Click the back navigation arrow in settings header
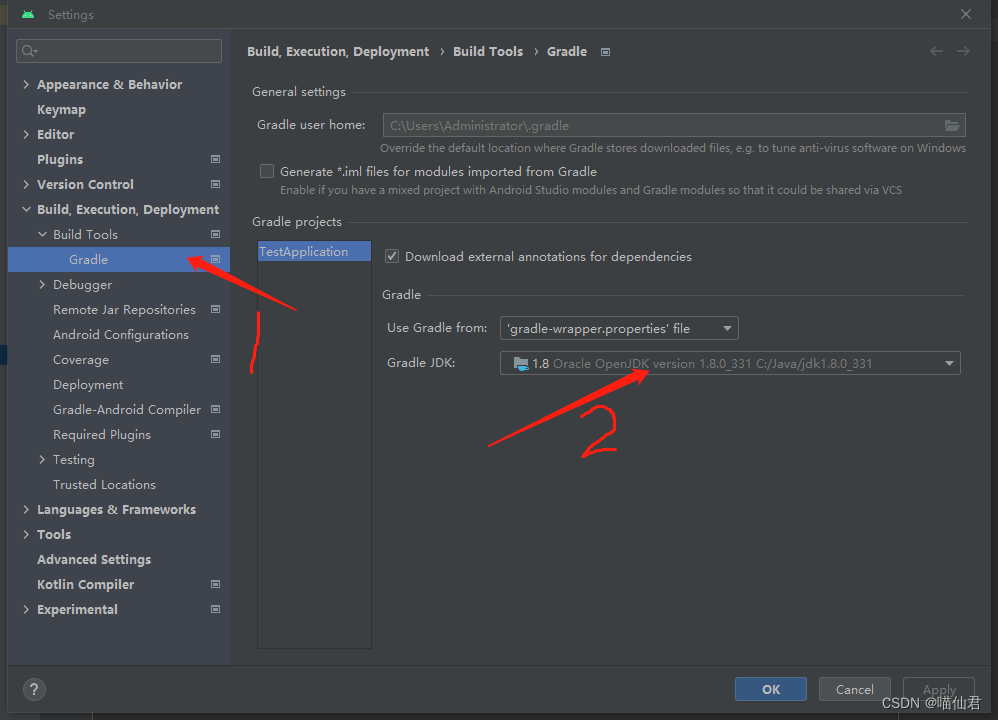Screen dimensions: 998x720 936,51
